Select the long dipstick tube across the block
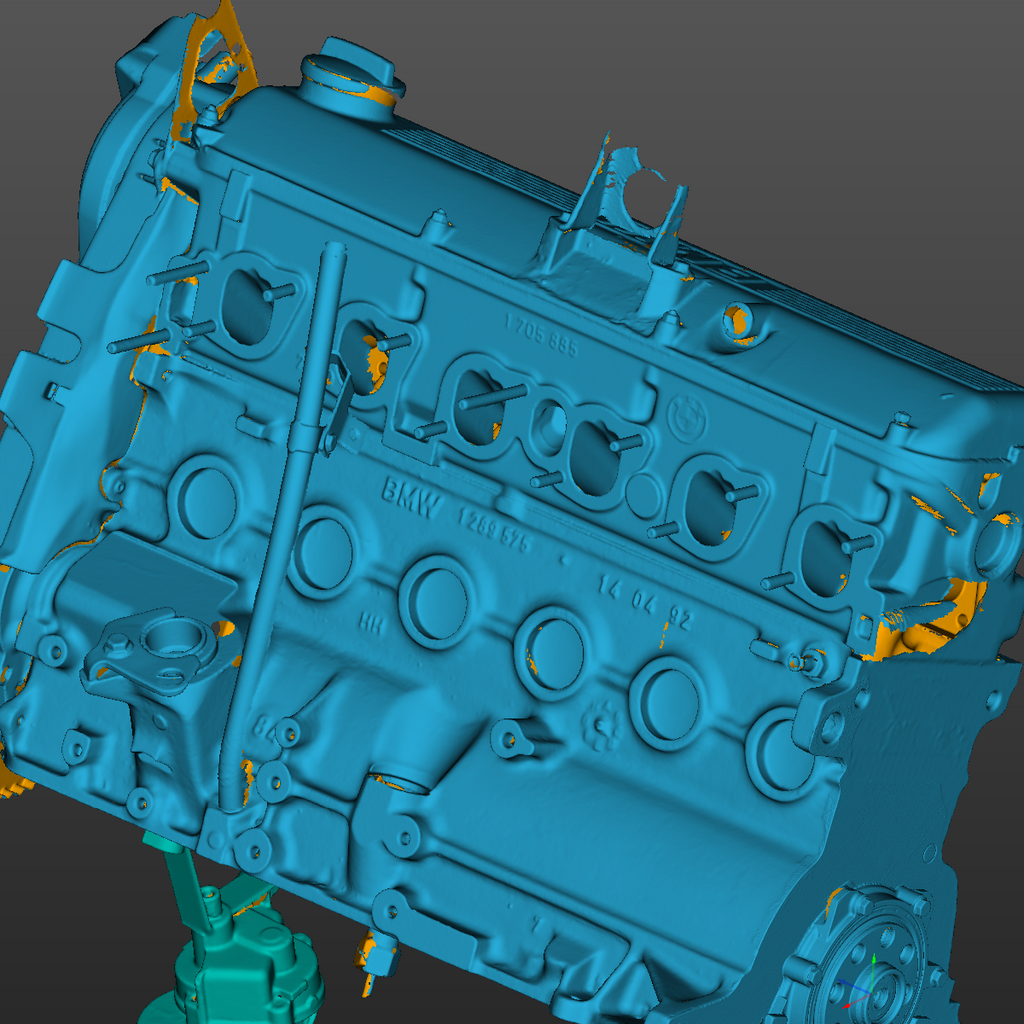The height and width of the screenshot is (1024, 1024). coord(283,526)
